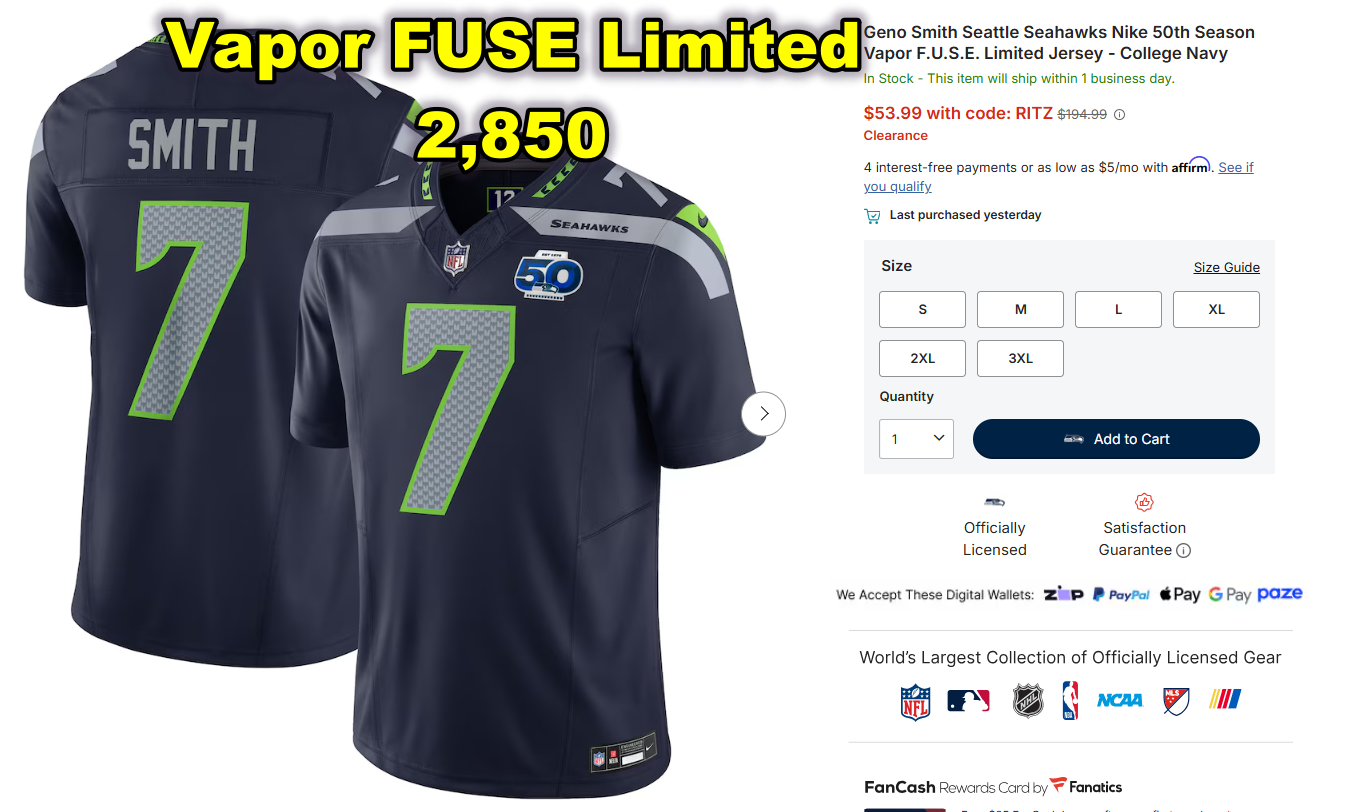The image size is (1352, 812).
Task: Click the NCAA logo icon
Action: [x=1119, y=701]
